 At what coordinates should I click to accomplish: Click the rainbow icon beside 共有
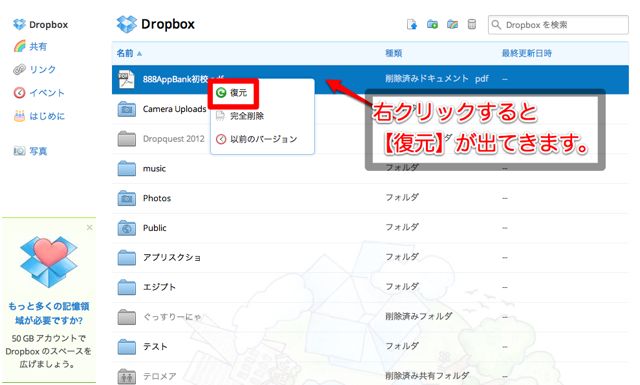[19, 46]
